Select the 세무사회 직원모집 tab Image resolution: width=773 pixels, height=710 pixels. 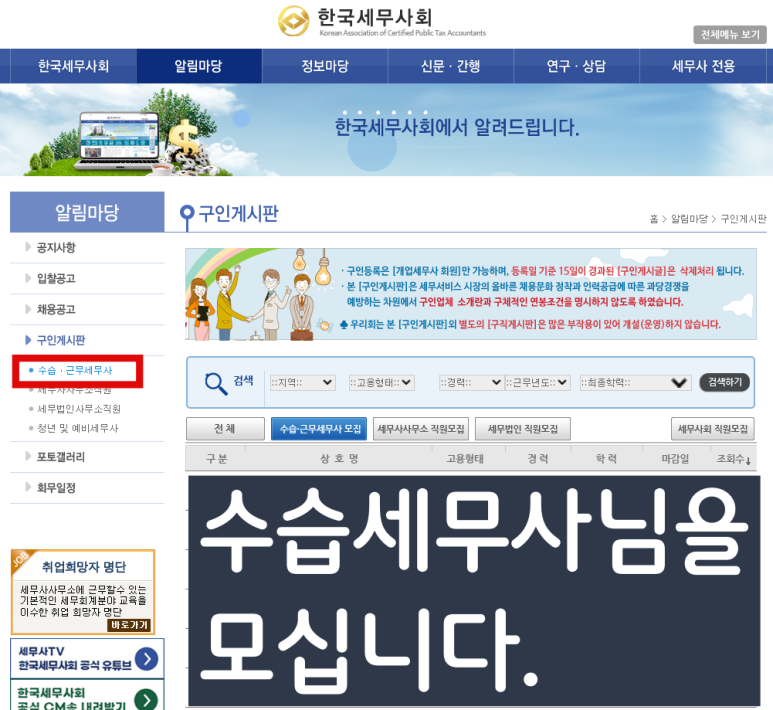click(712, 429)
